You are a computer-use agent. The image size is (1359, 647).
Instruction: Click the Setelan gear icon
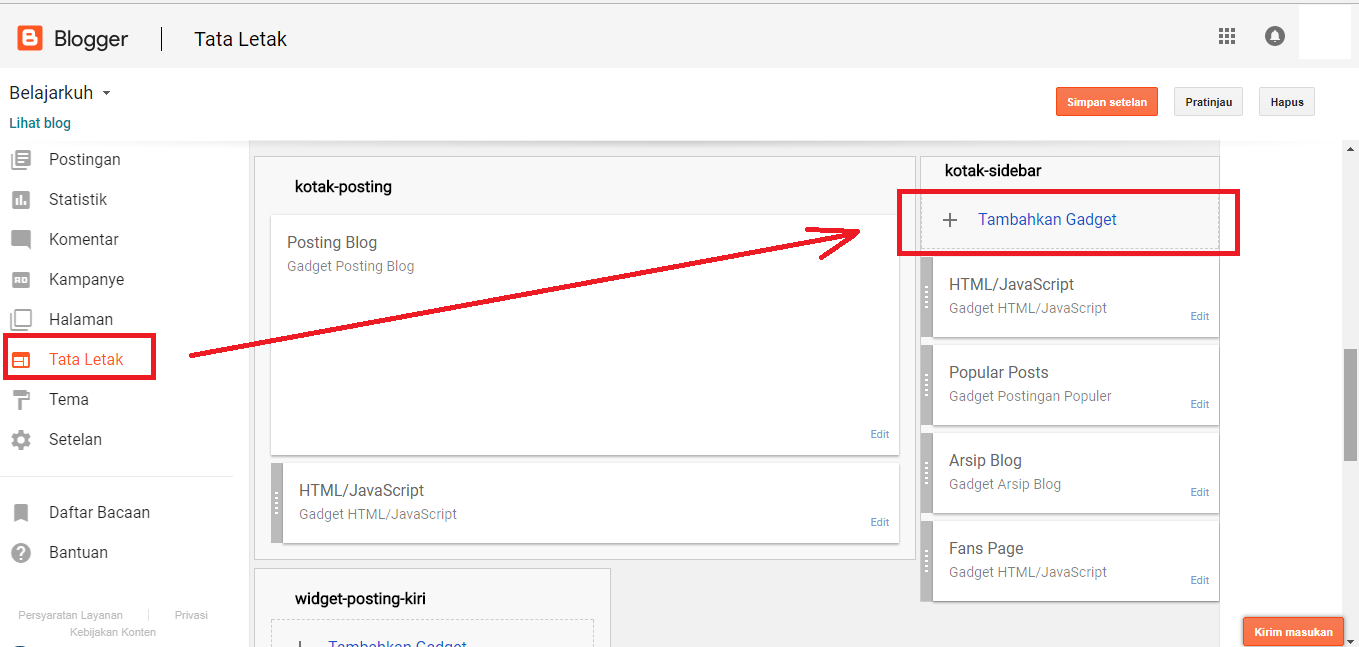(x=21, y=440)
